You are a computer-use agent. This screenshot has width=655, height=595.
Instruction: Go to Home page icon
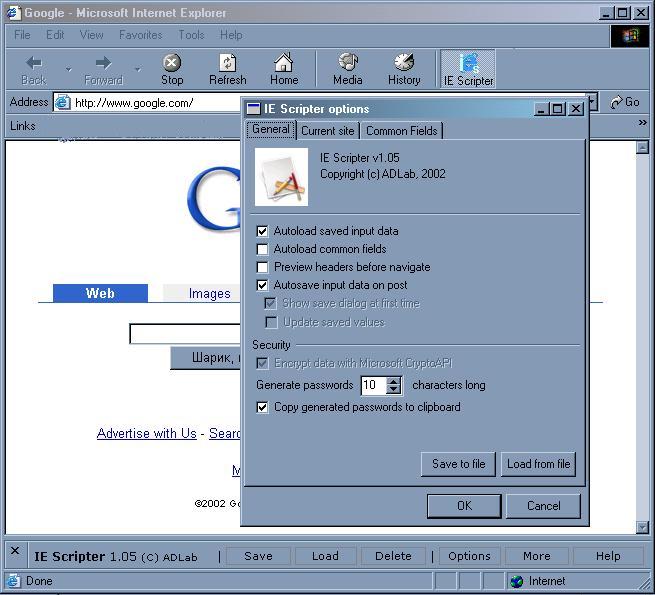(x=284, y=63)
